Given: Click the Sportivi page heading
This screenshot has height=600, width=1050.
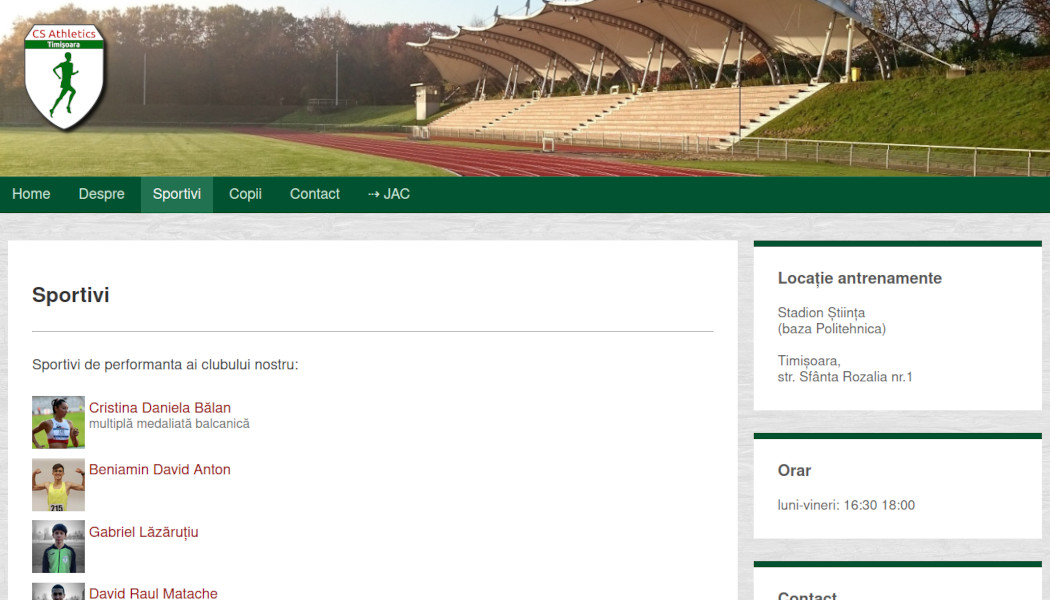Looking at the screenshot, I should [71, 295].
